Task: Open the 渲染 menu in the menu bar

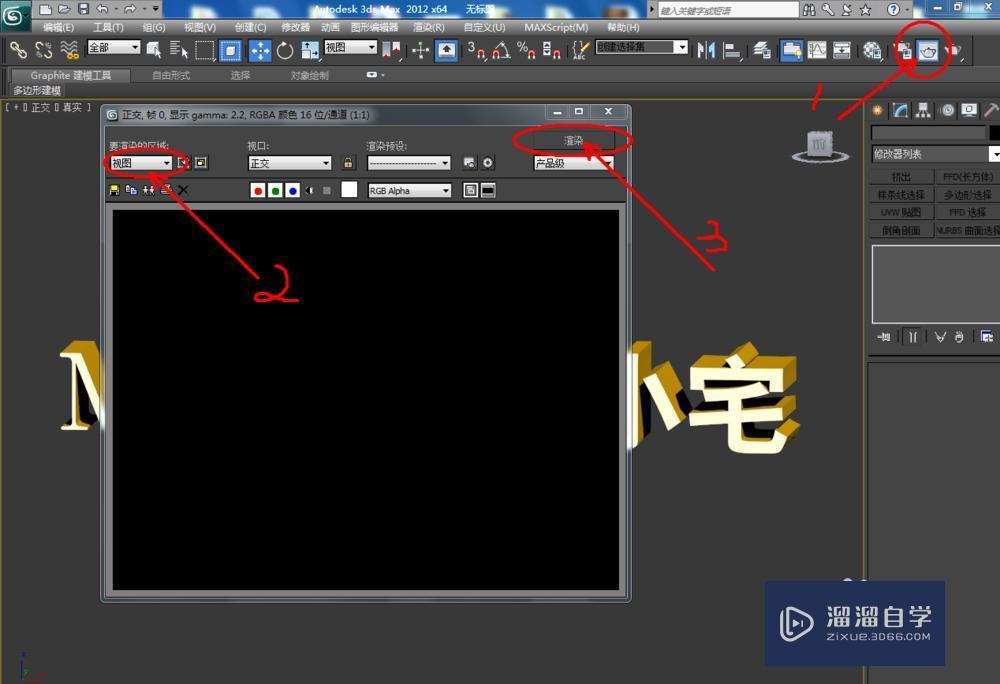Action: click(x=425, y=27)
